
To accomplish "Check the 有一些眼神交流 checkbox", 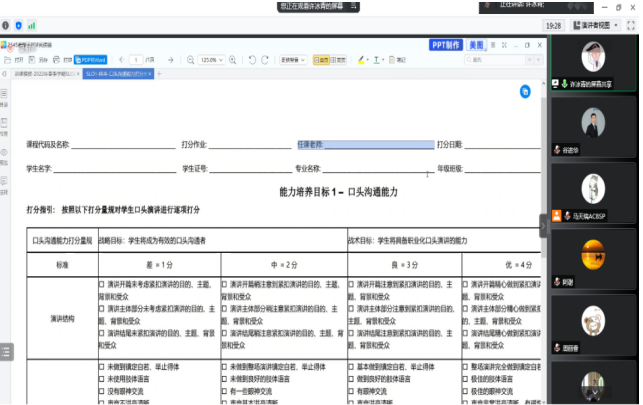I will 224,391.
